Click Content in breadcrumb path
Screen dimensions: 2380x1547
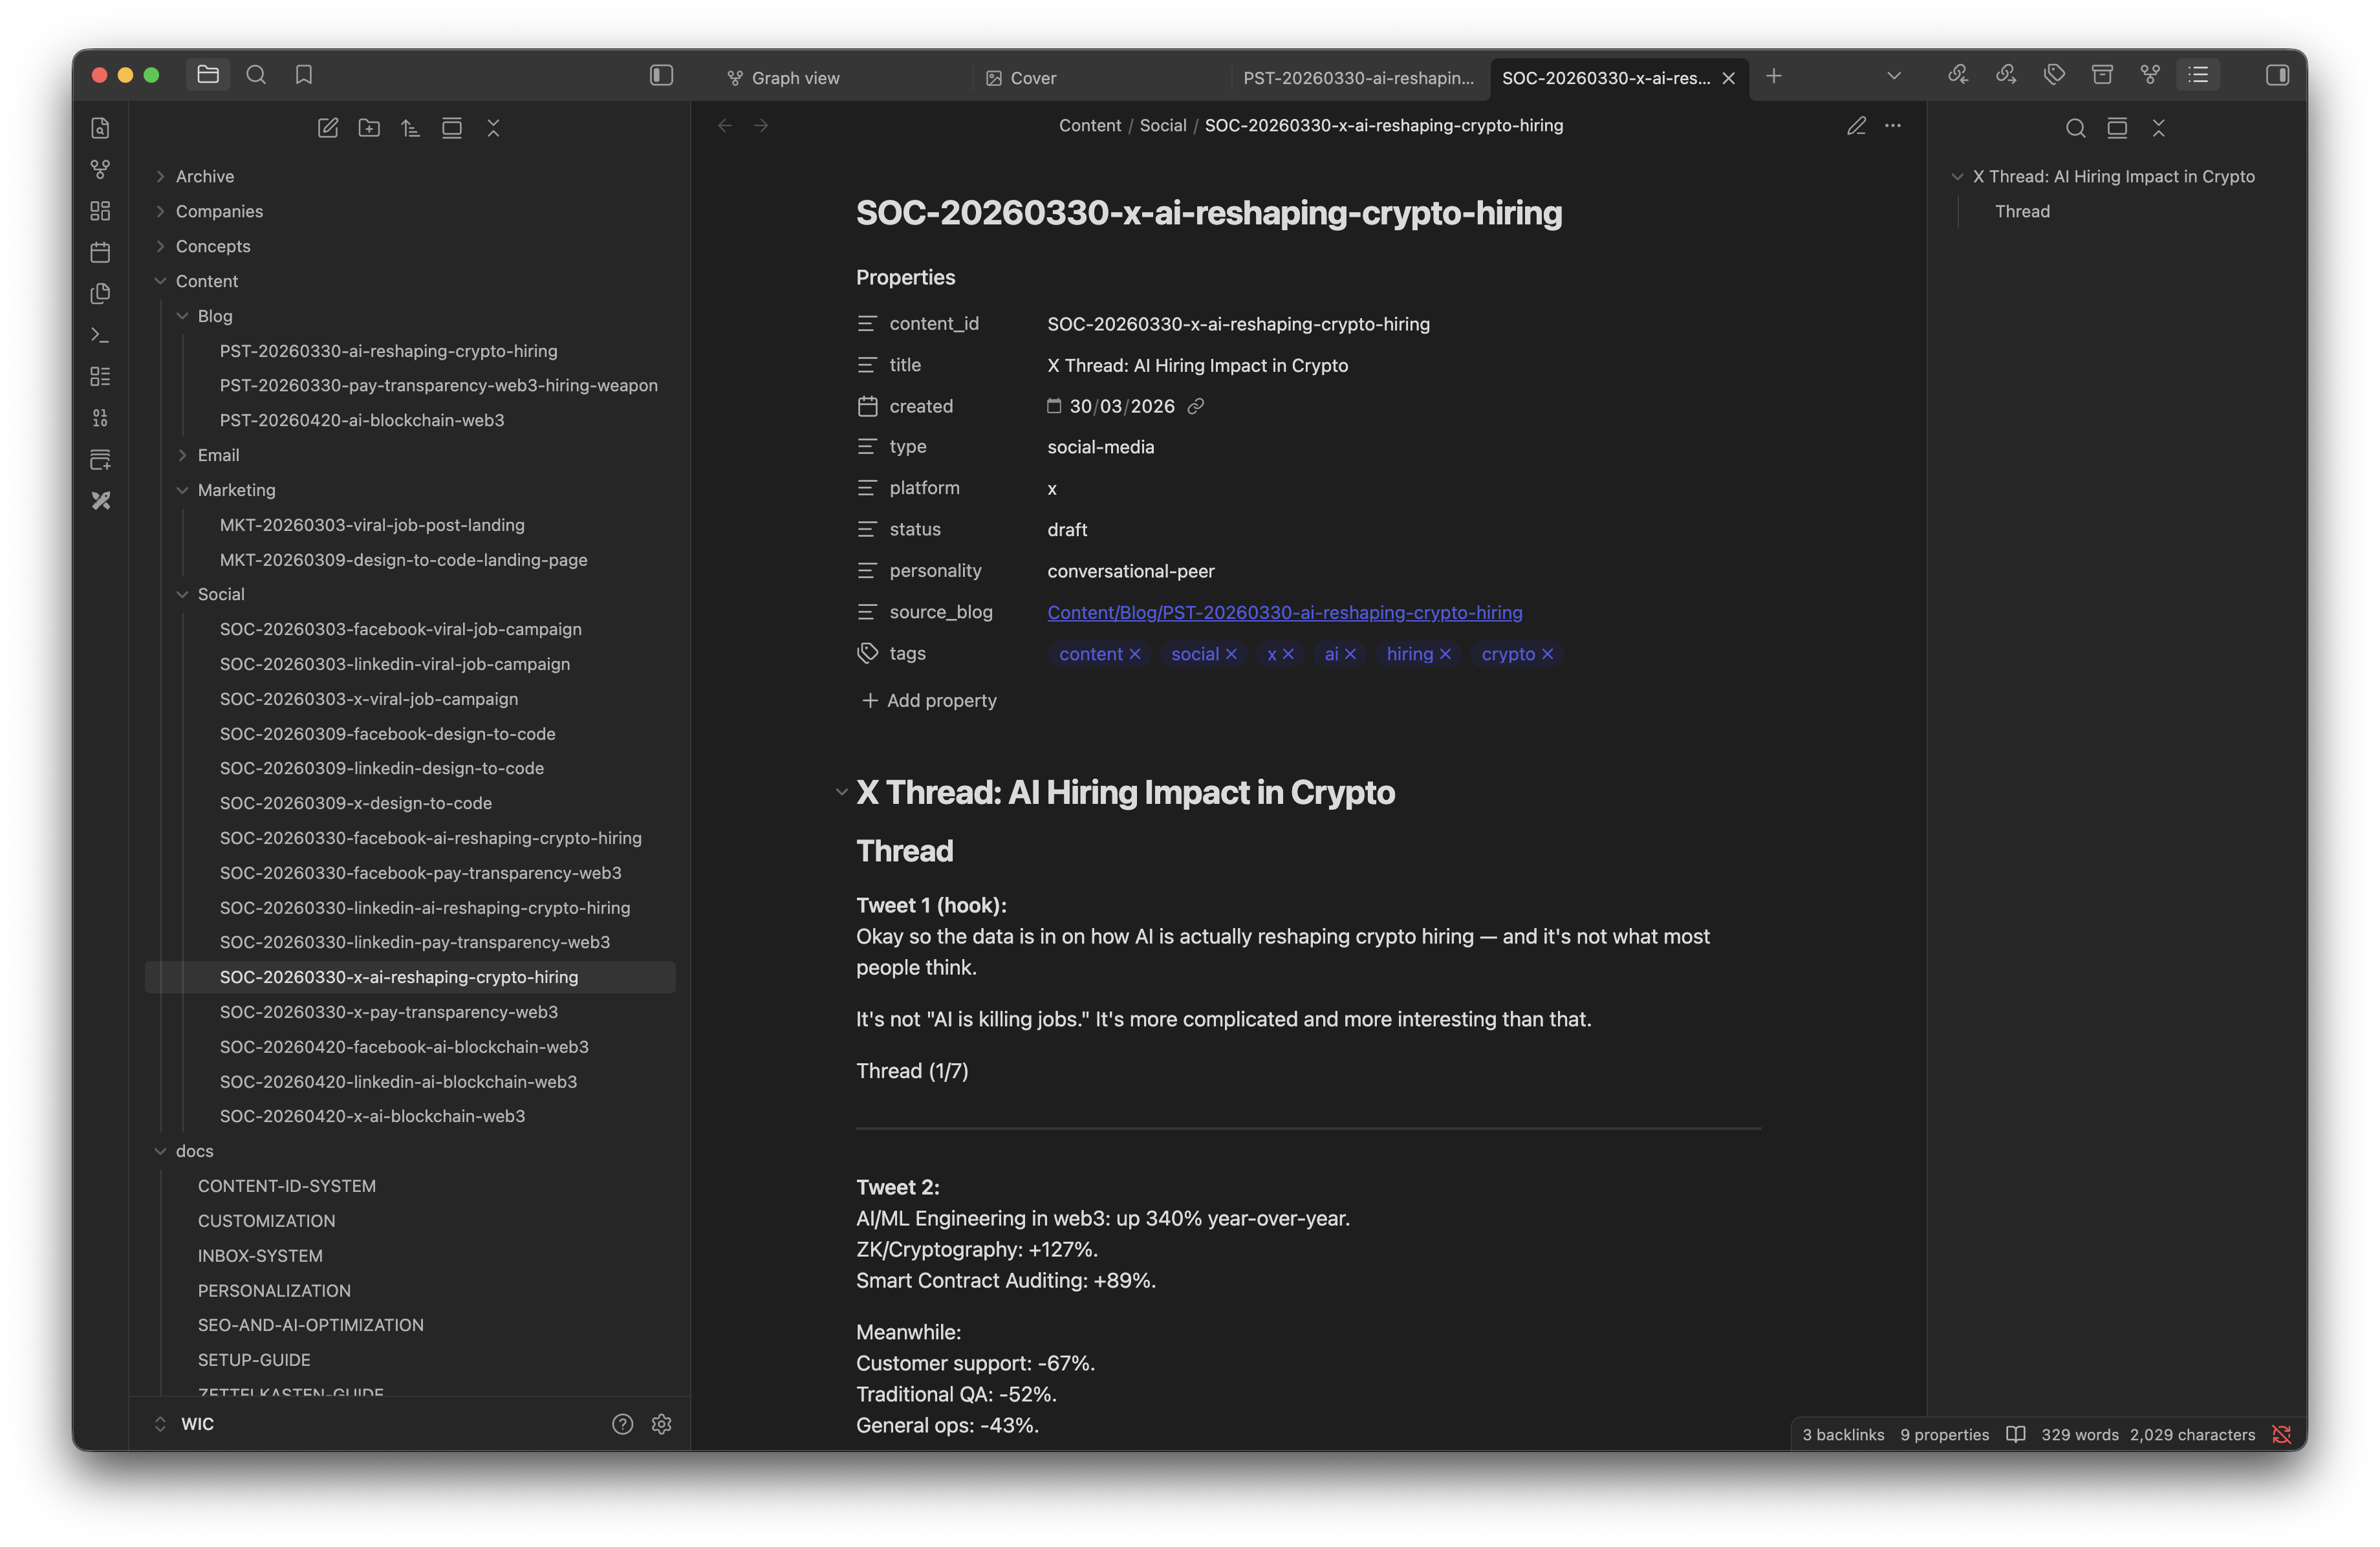1089,126
